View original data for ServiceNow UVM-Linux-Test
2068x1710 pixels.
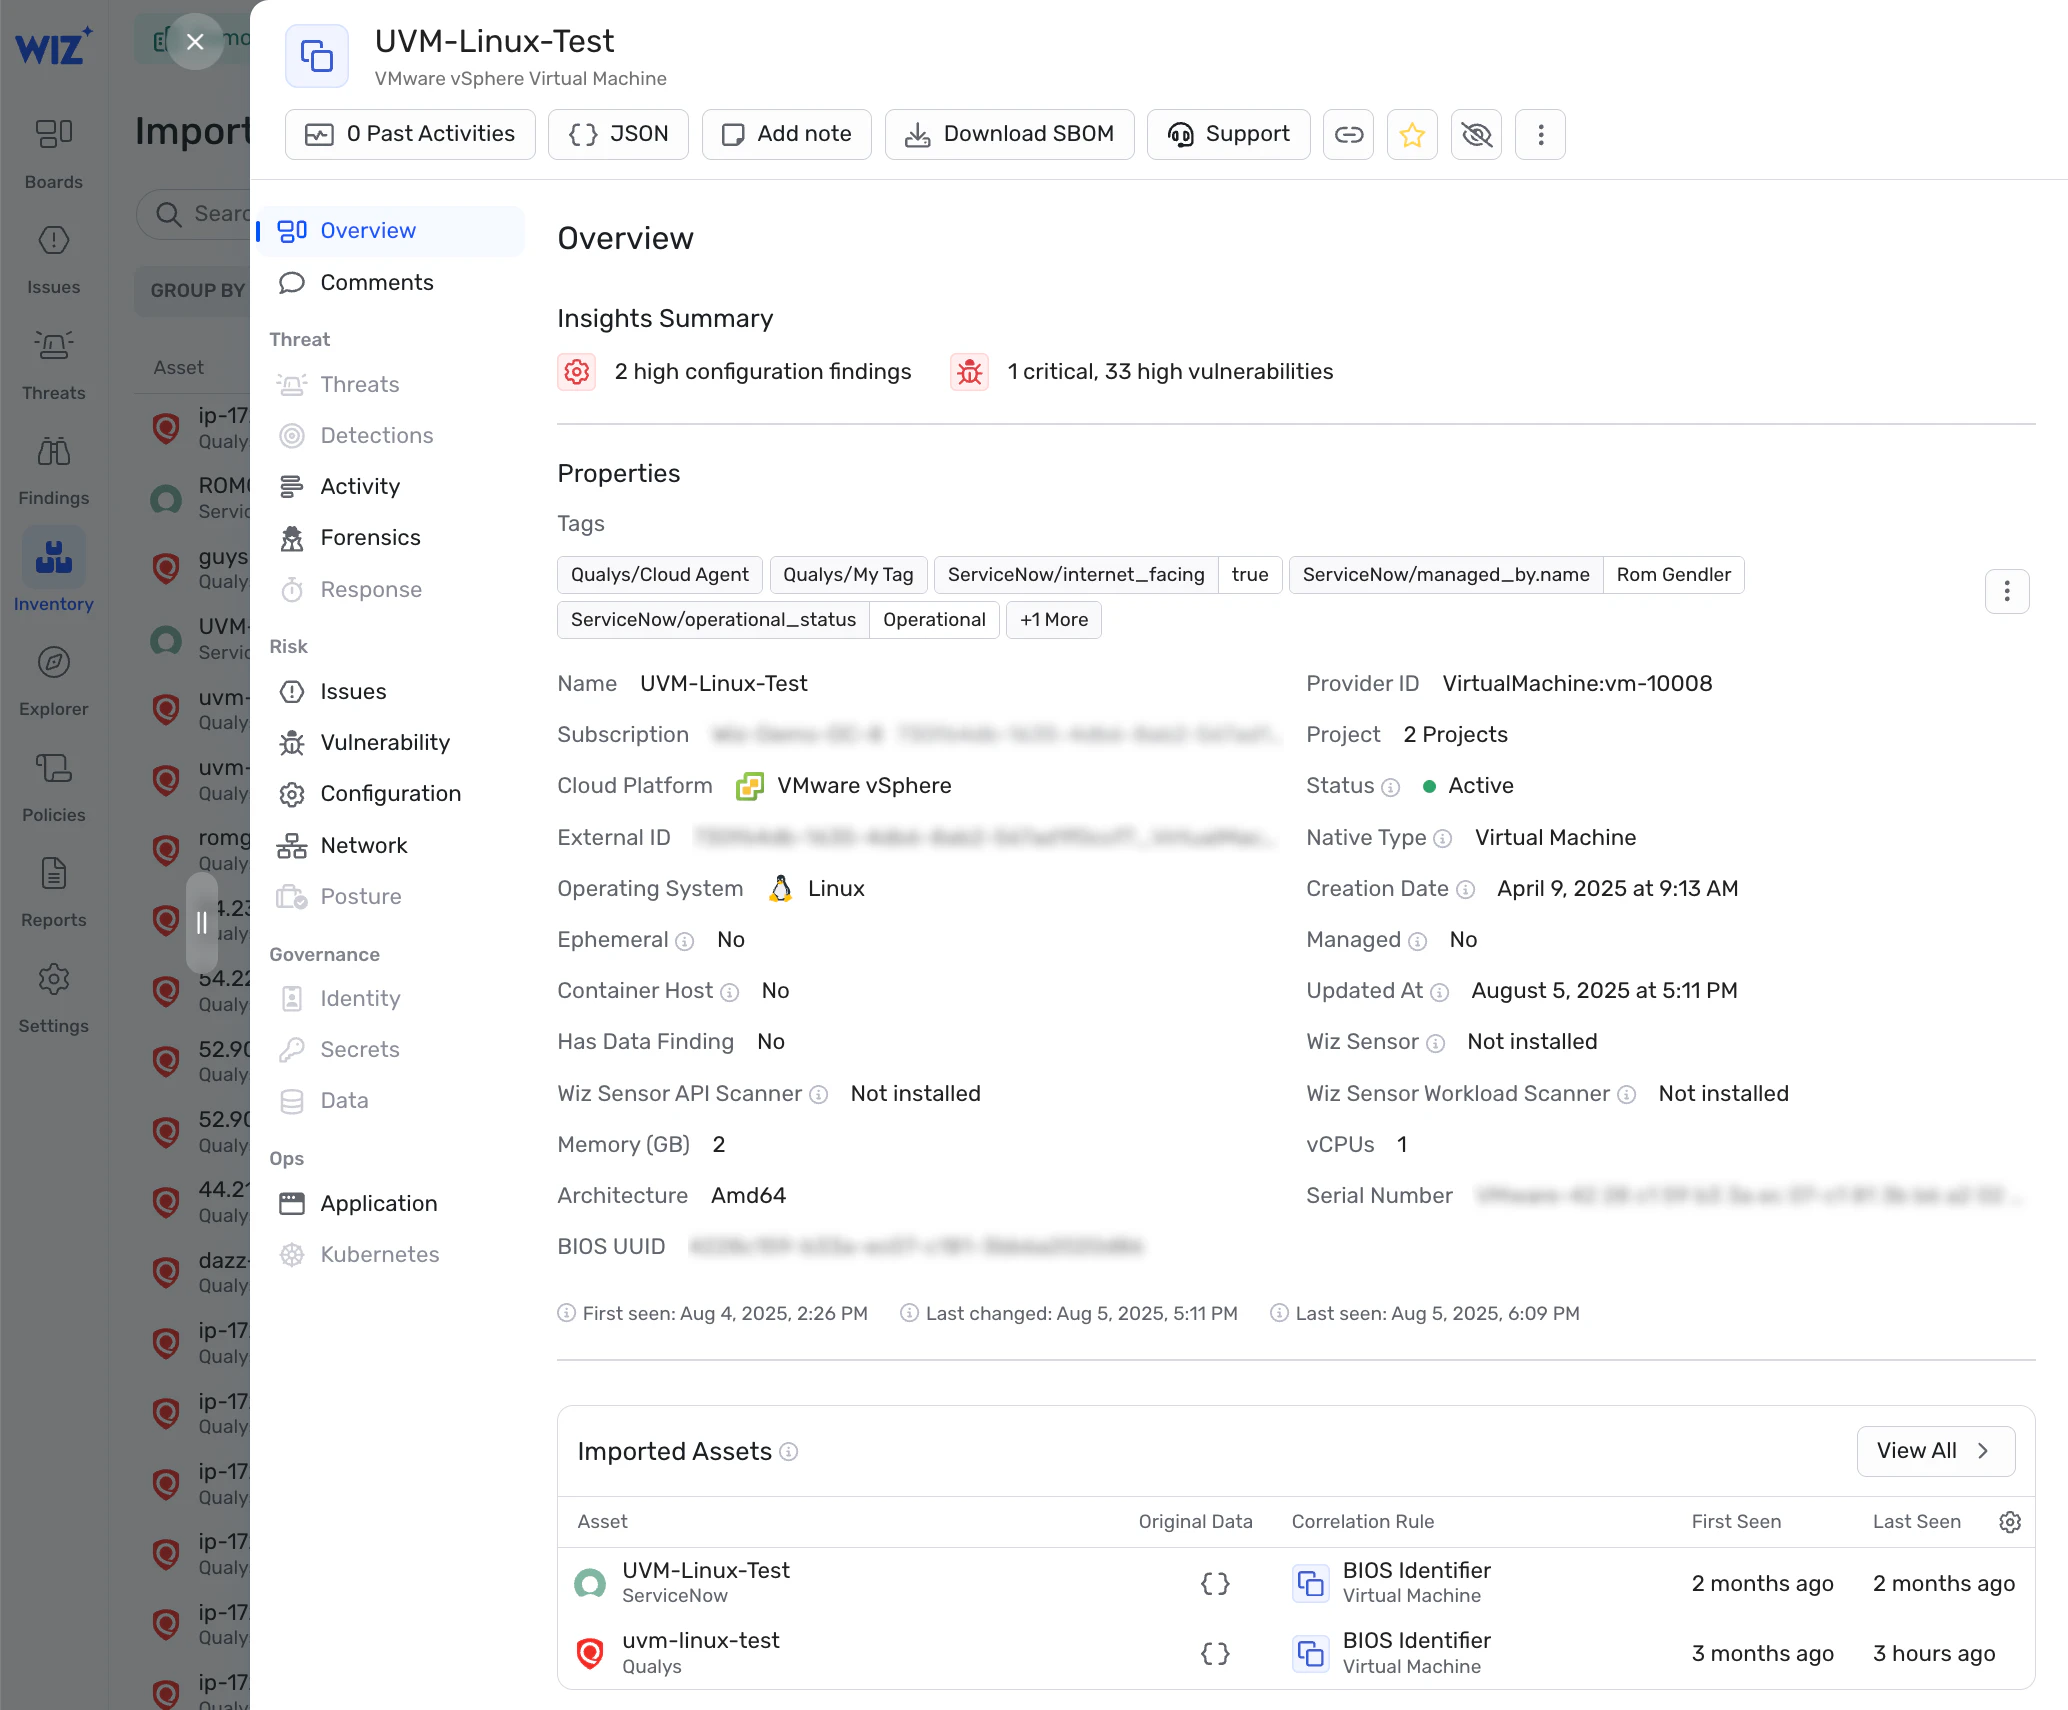pyautogui.click(x=1215, y=1583)
